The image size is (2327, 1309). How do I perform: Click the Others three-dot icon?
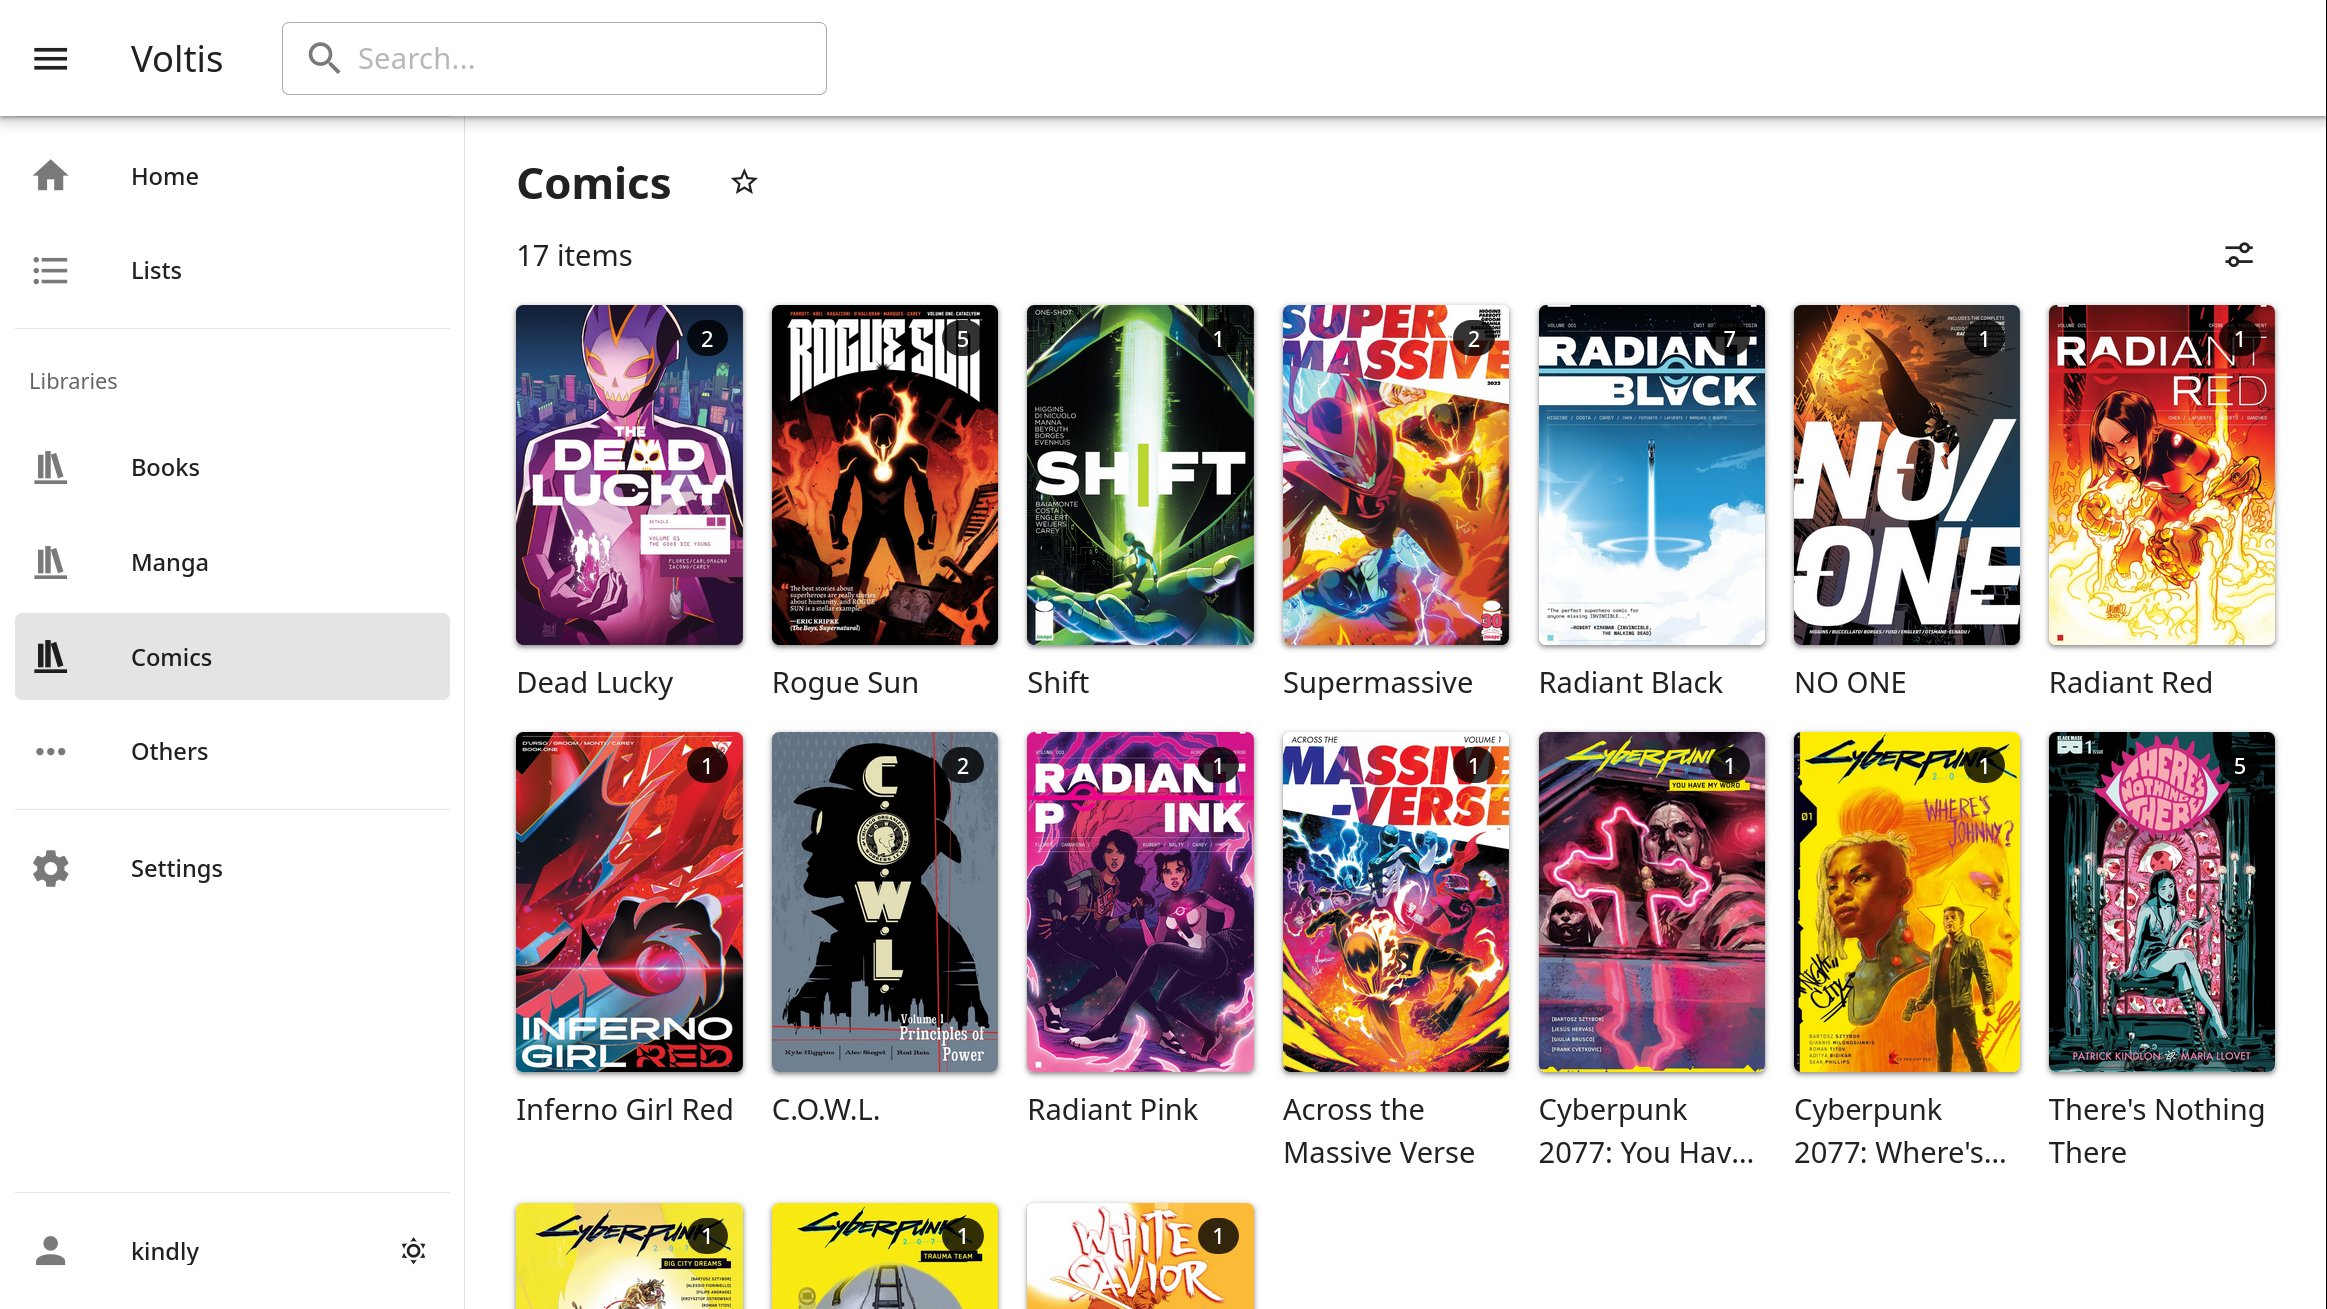coord(50,751)
